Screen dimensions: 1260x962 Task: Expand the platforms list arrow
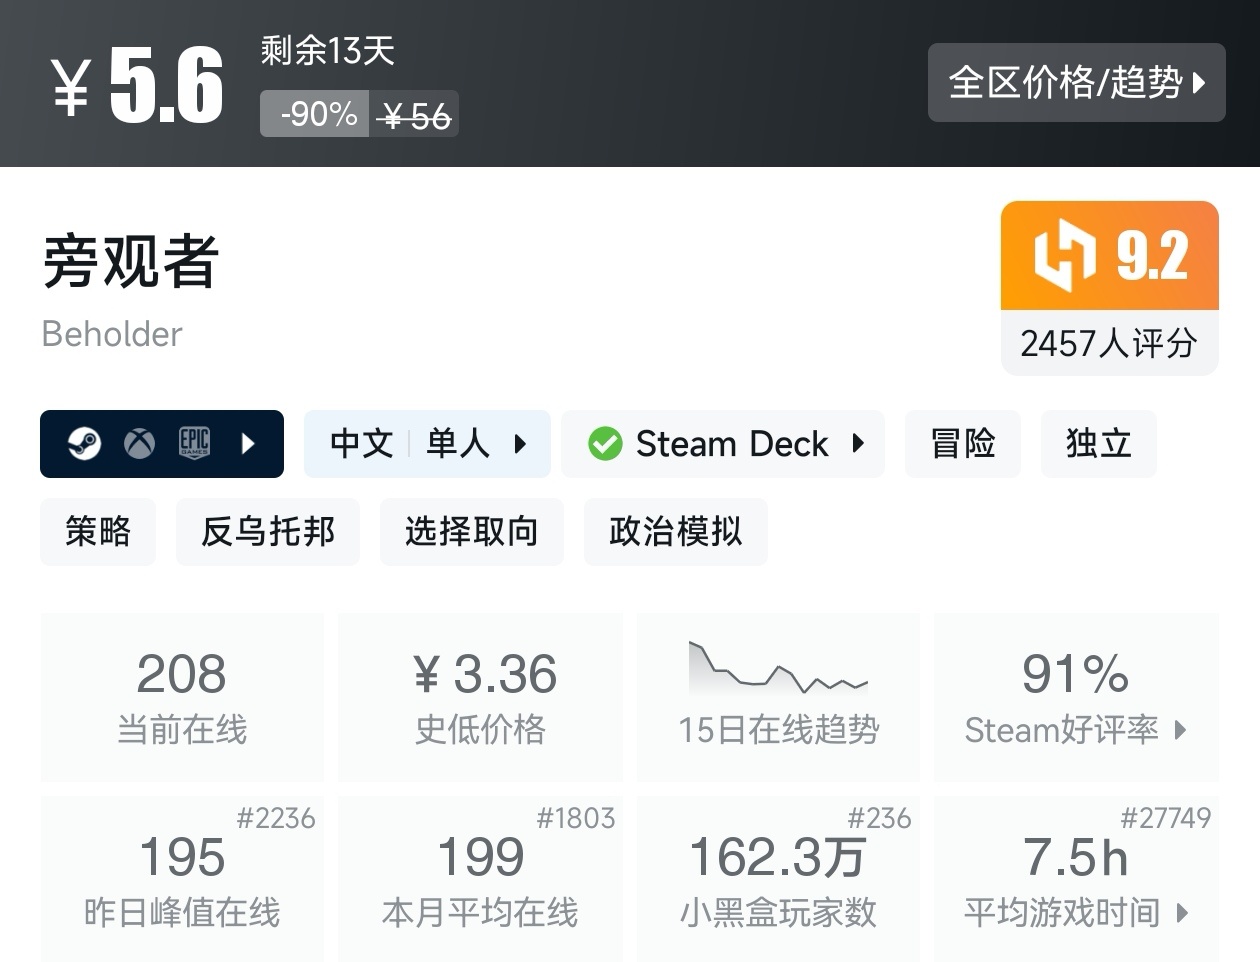(x=249, y=443)
